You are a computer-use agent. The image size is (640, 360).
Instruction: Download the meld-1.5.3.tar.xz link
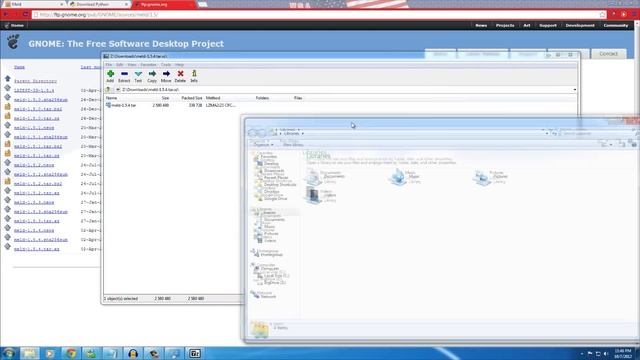(37, 221)
